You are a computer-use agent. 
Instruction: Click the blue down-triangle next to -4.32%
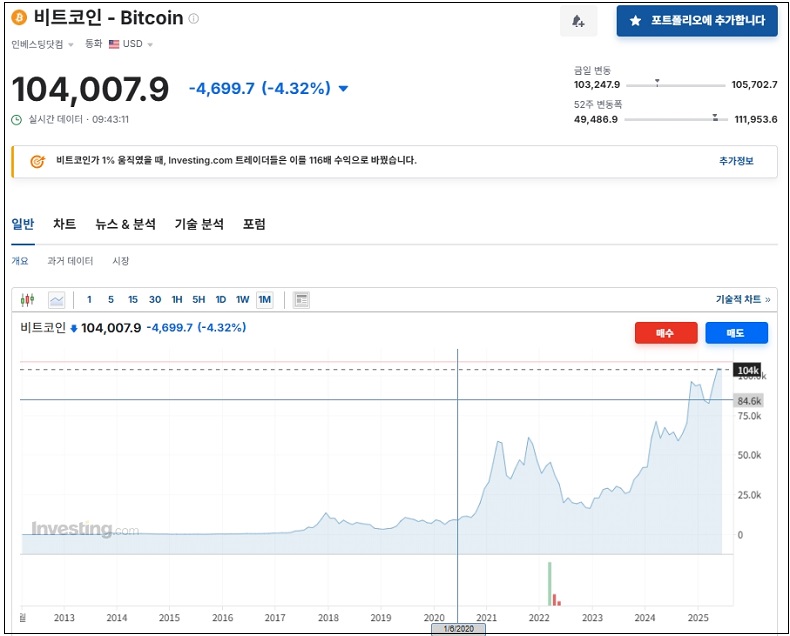pyautogui.click(x=343, y=89)
